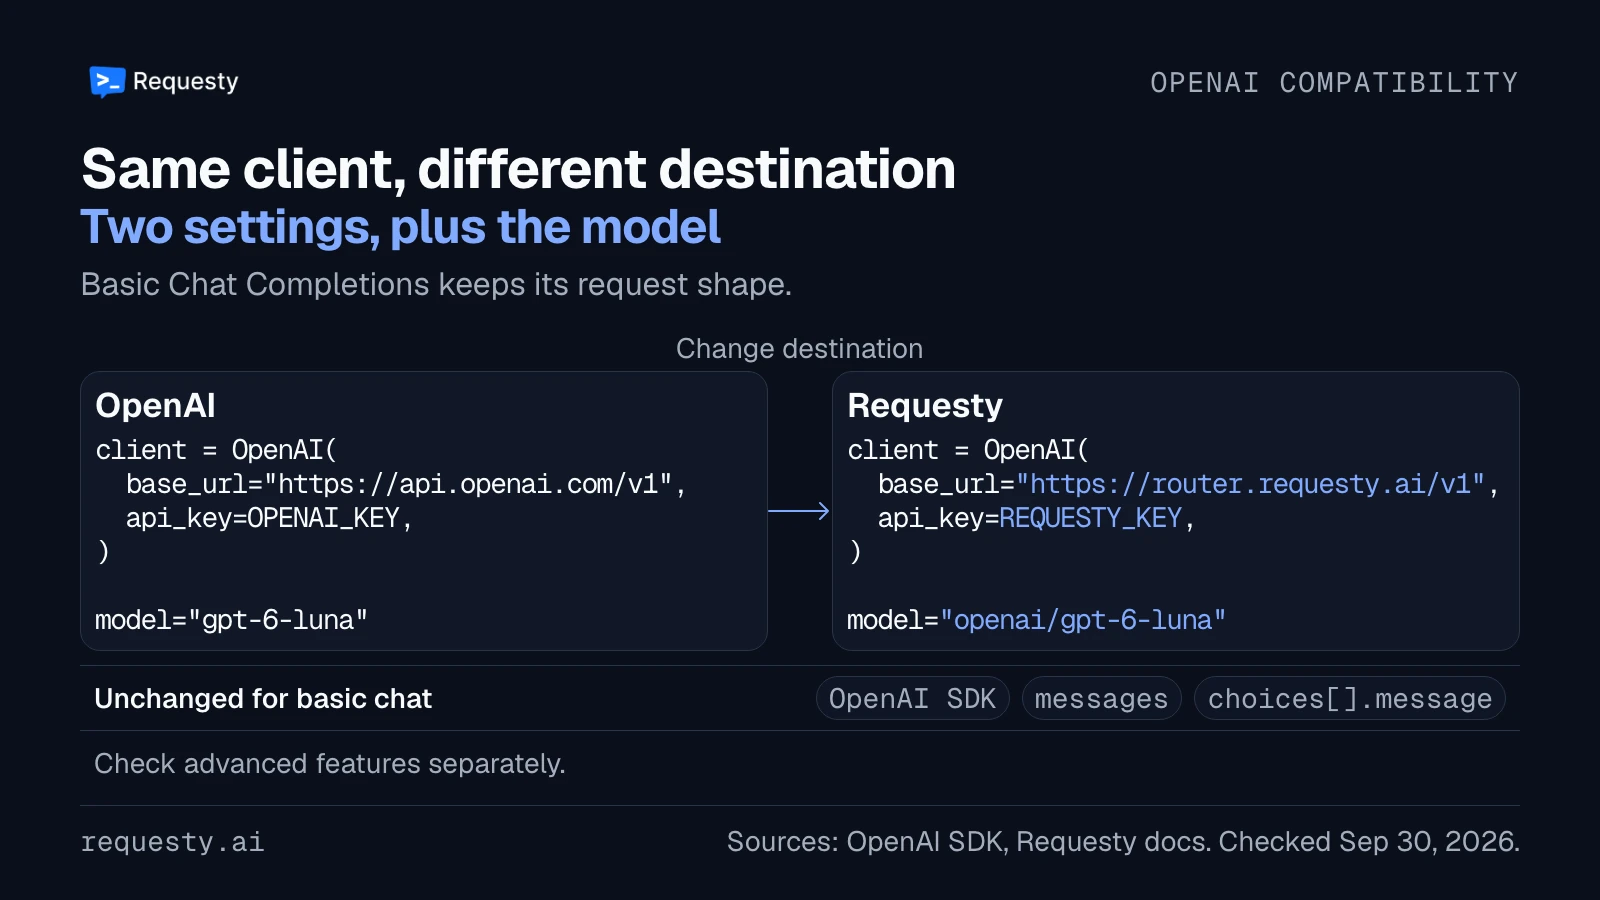This screenshot has height=900, width=1600.
Task: Select 'Basic Chat Completions keeps its request shape.'
Action: point(436,285)
